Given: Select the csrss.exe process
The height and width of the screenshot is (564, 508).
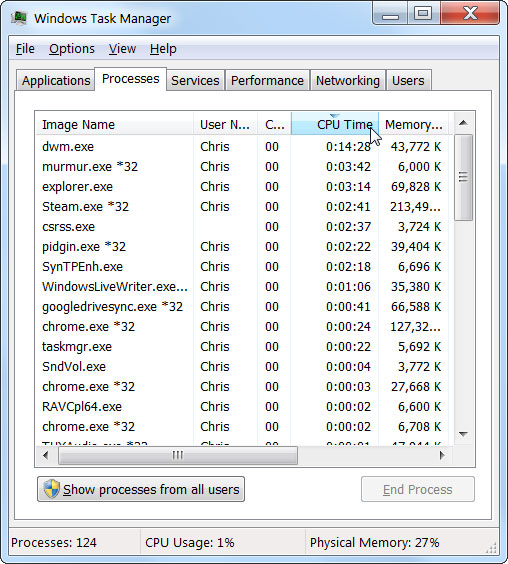Looking at the screenshot, I should pyautogui.click(x=242, y=227).
